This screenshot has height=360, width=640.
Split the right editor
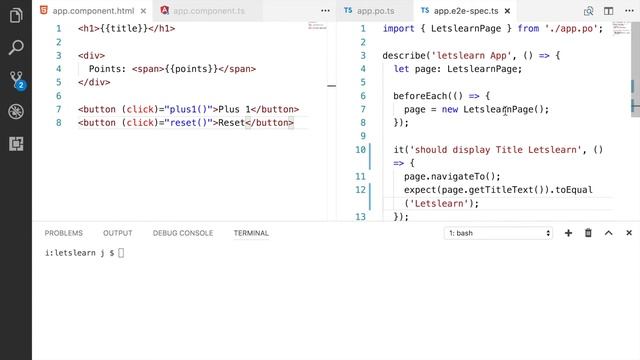pyautogui.click(x=608, y=11)
